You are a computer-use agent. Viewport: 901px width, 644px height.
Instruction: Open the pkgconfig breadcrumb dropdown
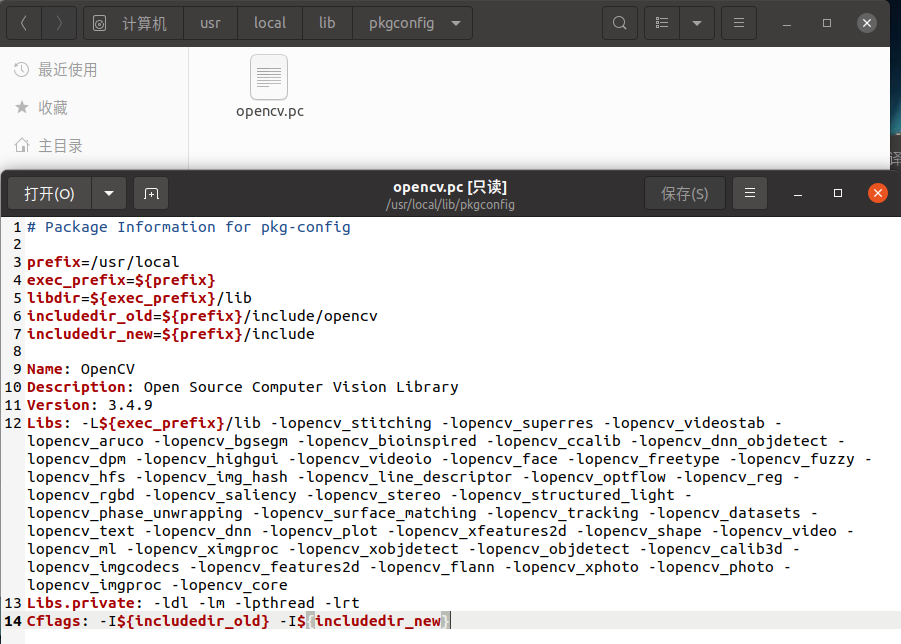coord(456,24)
